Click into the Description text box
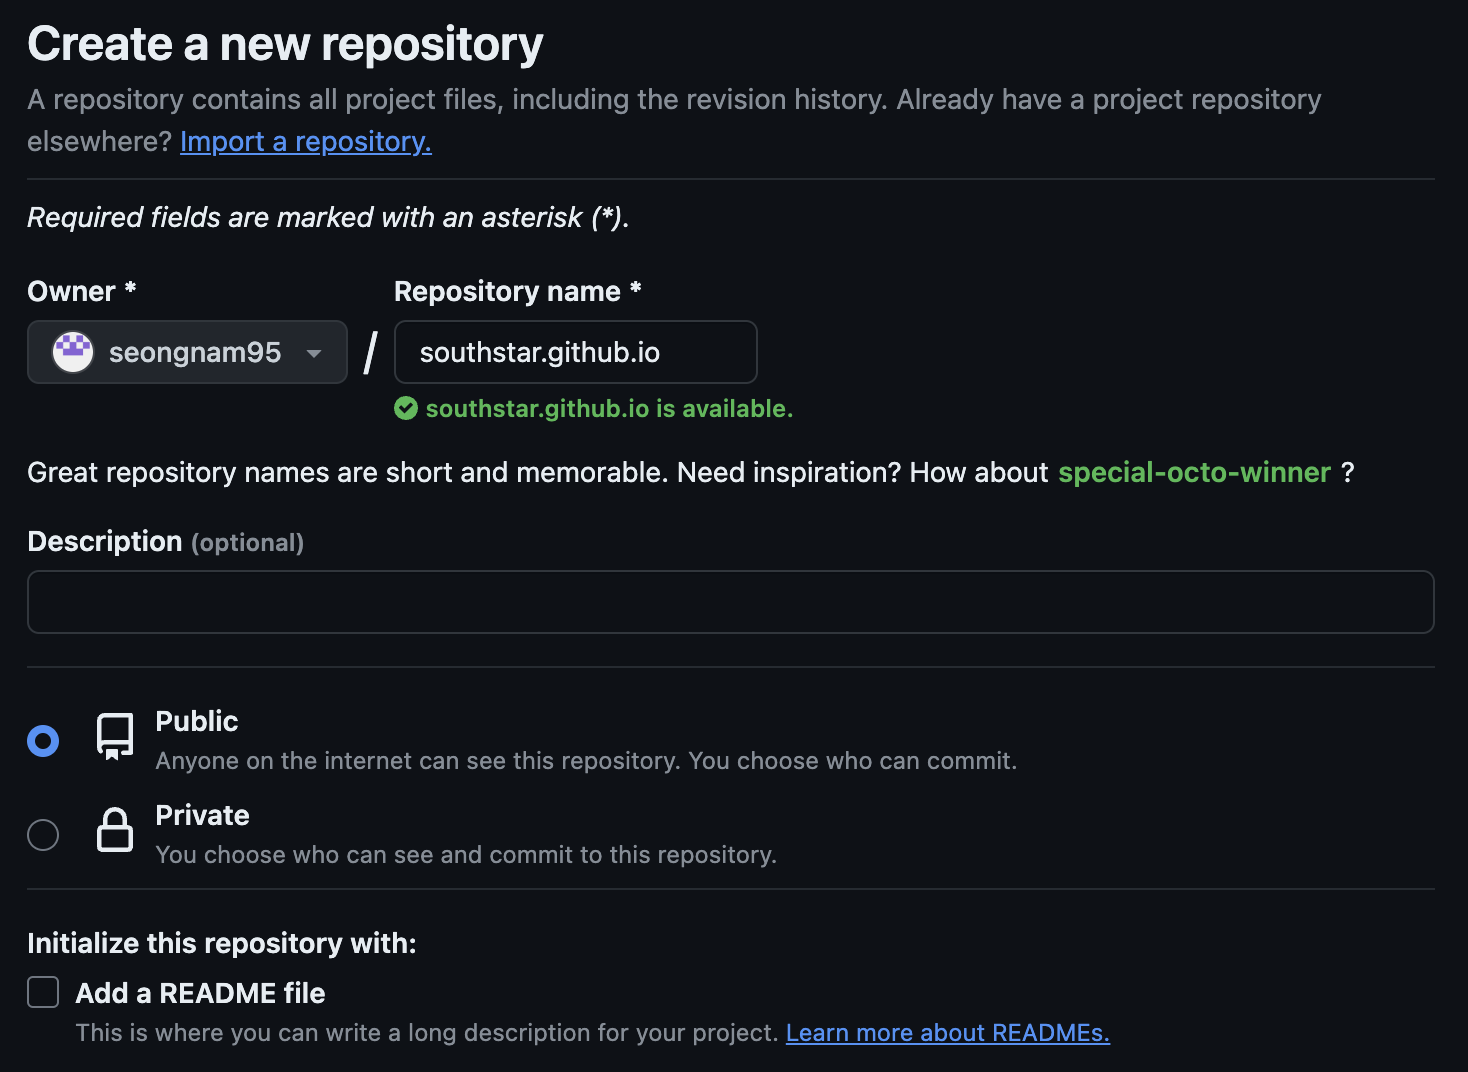Viewport: 1468px width, 1072px height. tap(731, 602)
